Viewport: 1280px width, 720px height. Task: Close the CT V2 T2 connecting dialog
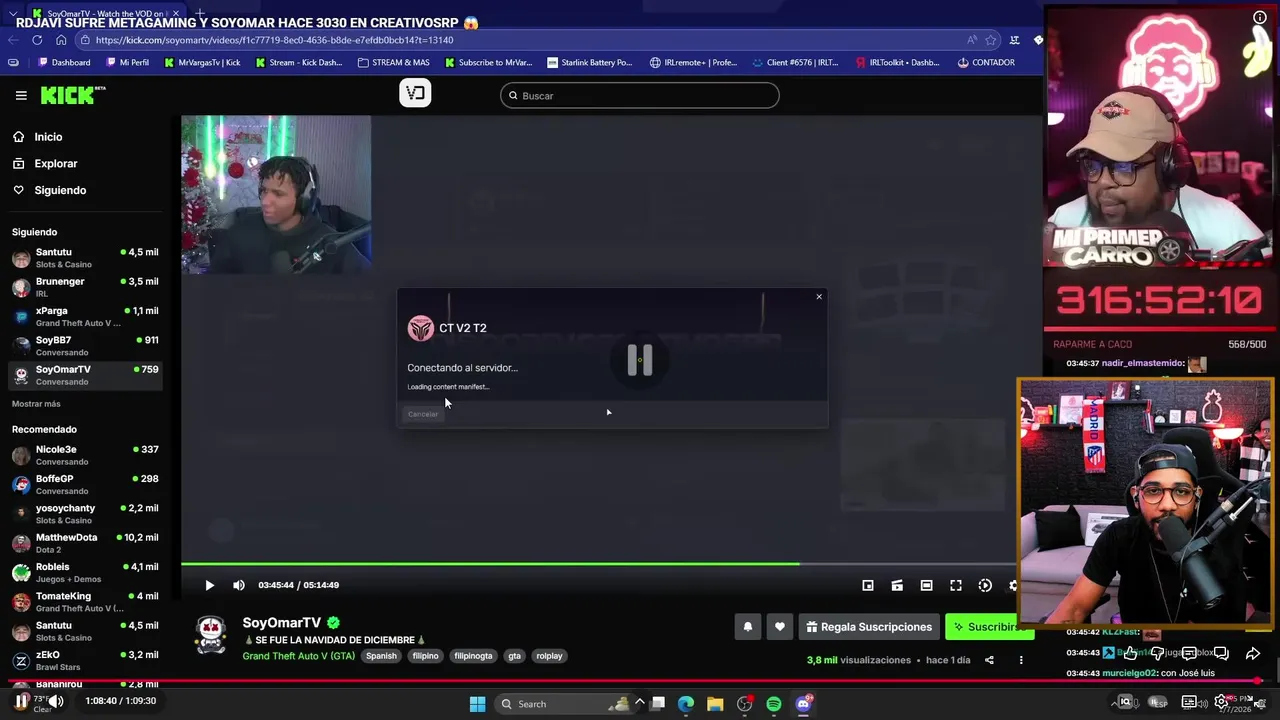point(819,296)
